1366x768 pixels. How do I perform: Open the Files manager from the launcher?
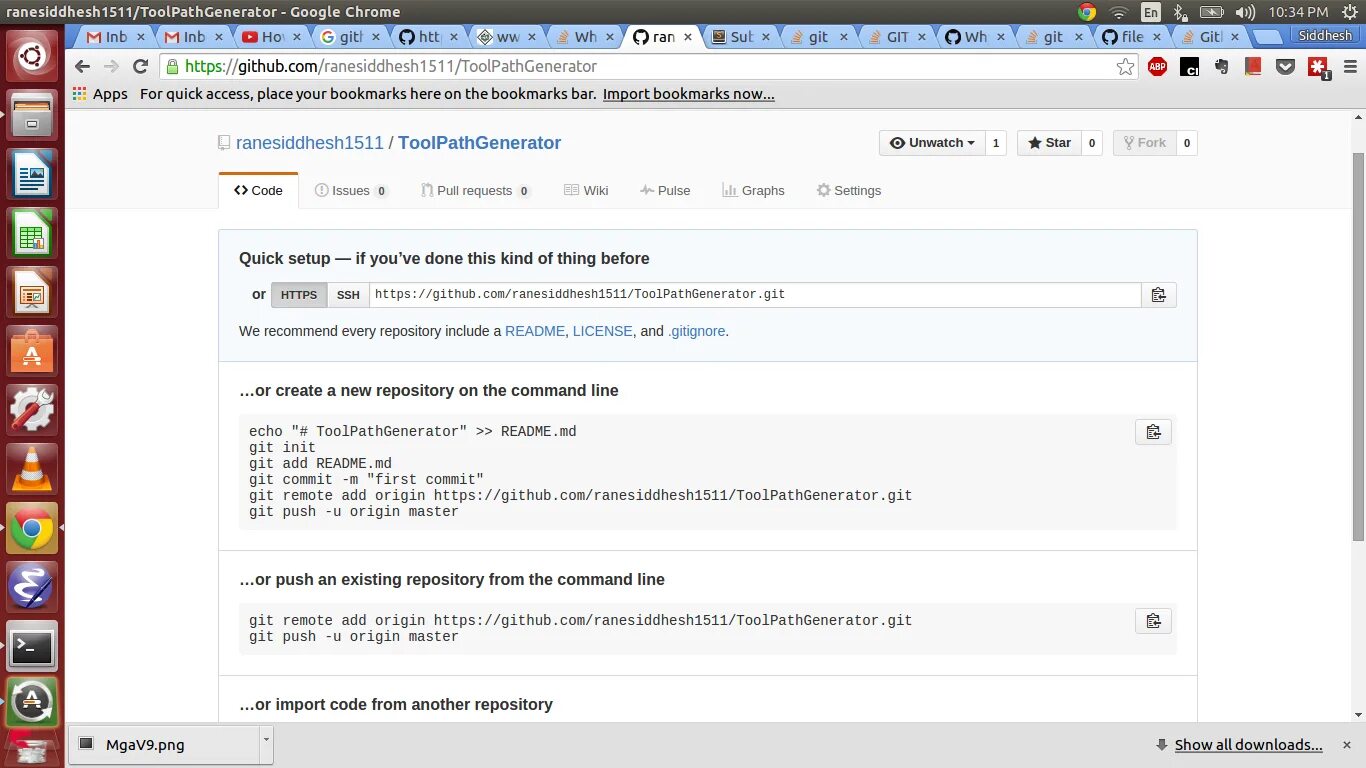pos(32,115)
